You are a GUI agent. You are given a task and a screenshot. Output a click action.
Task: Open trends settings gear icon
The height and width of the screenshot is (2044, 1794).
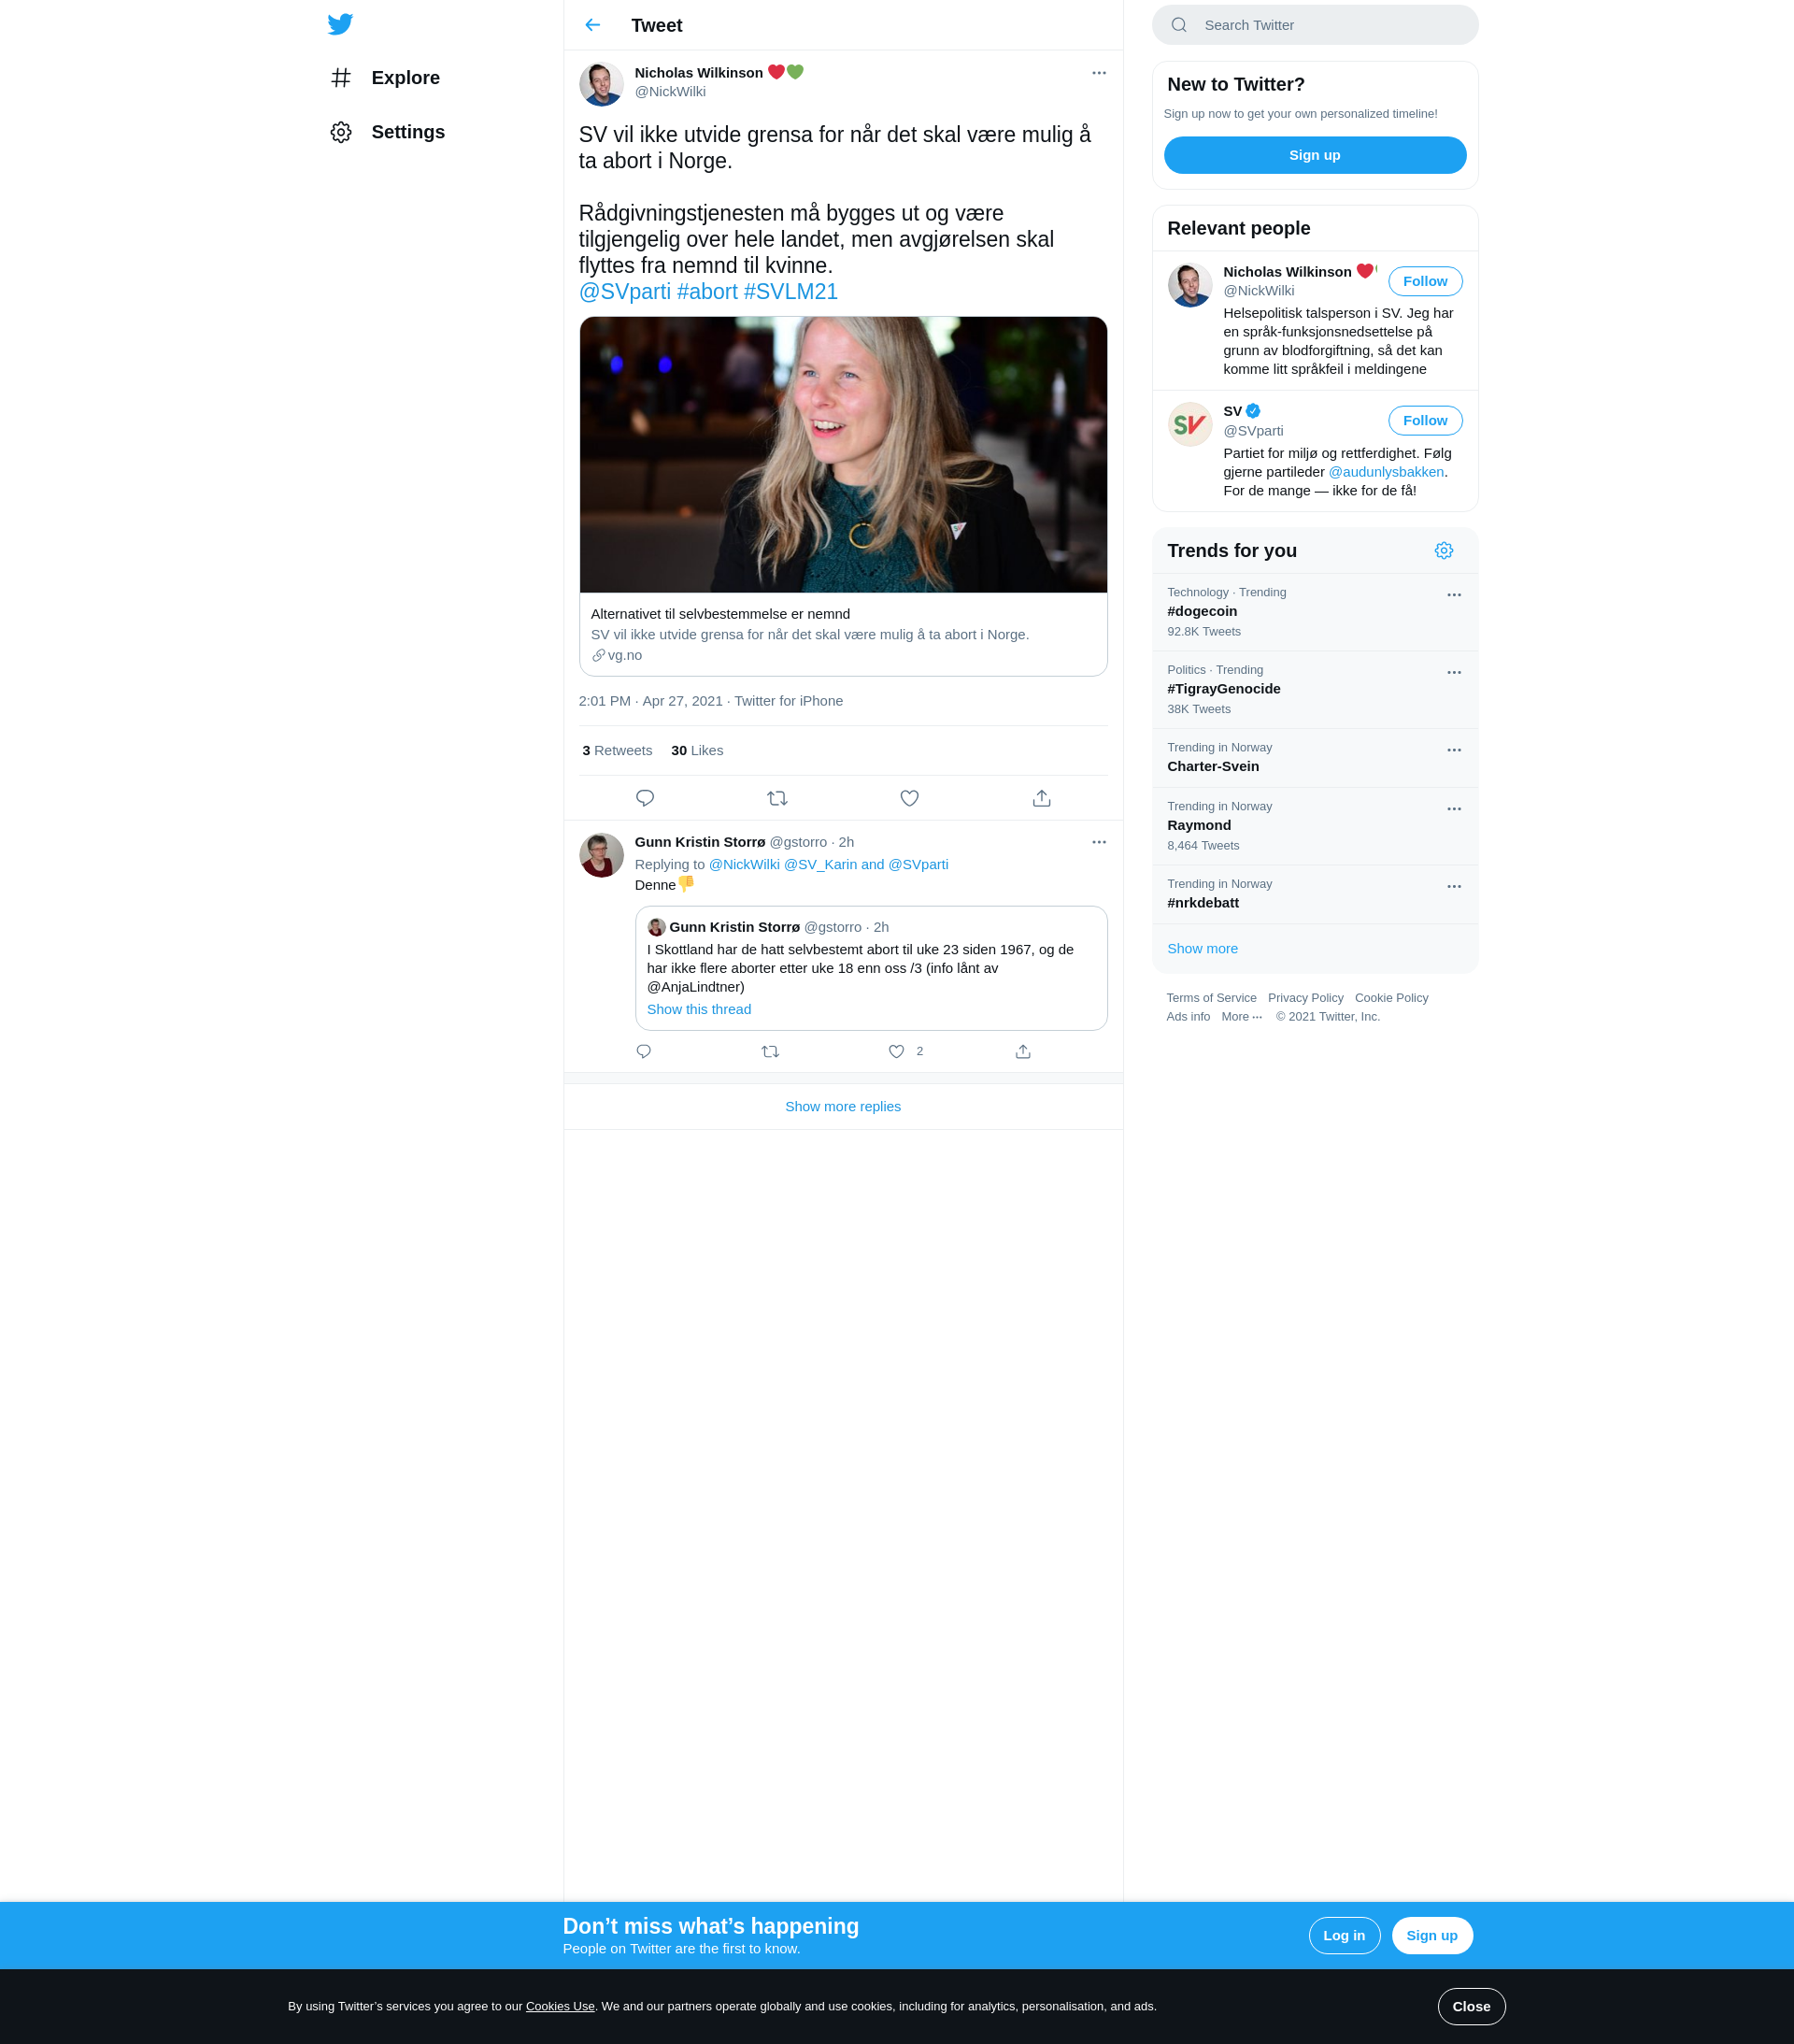pos(1443,551)
